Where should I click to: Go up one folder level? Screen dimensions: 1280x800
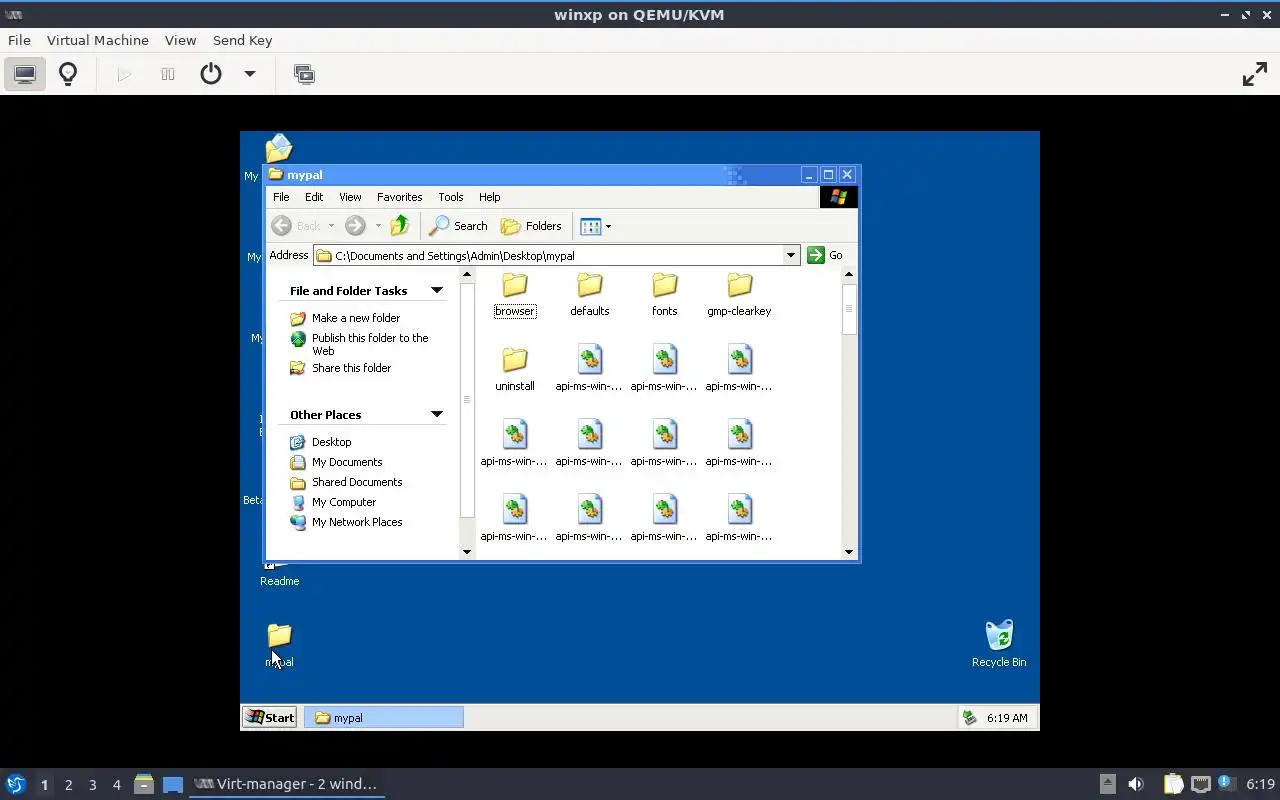[400, 226]
